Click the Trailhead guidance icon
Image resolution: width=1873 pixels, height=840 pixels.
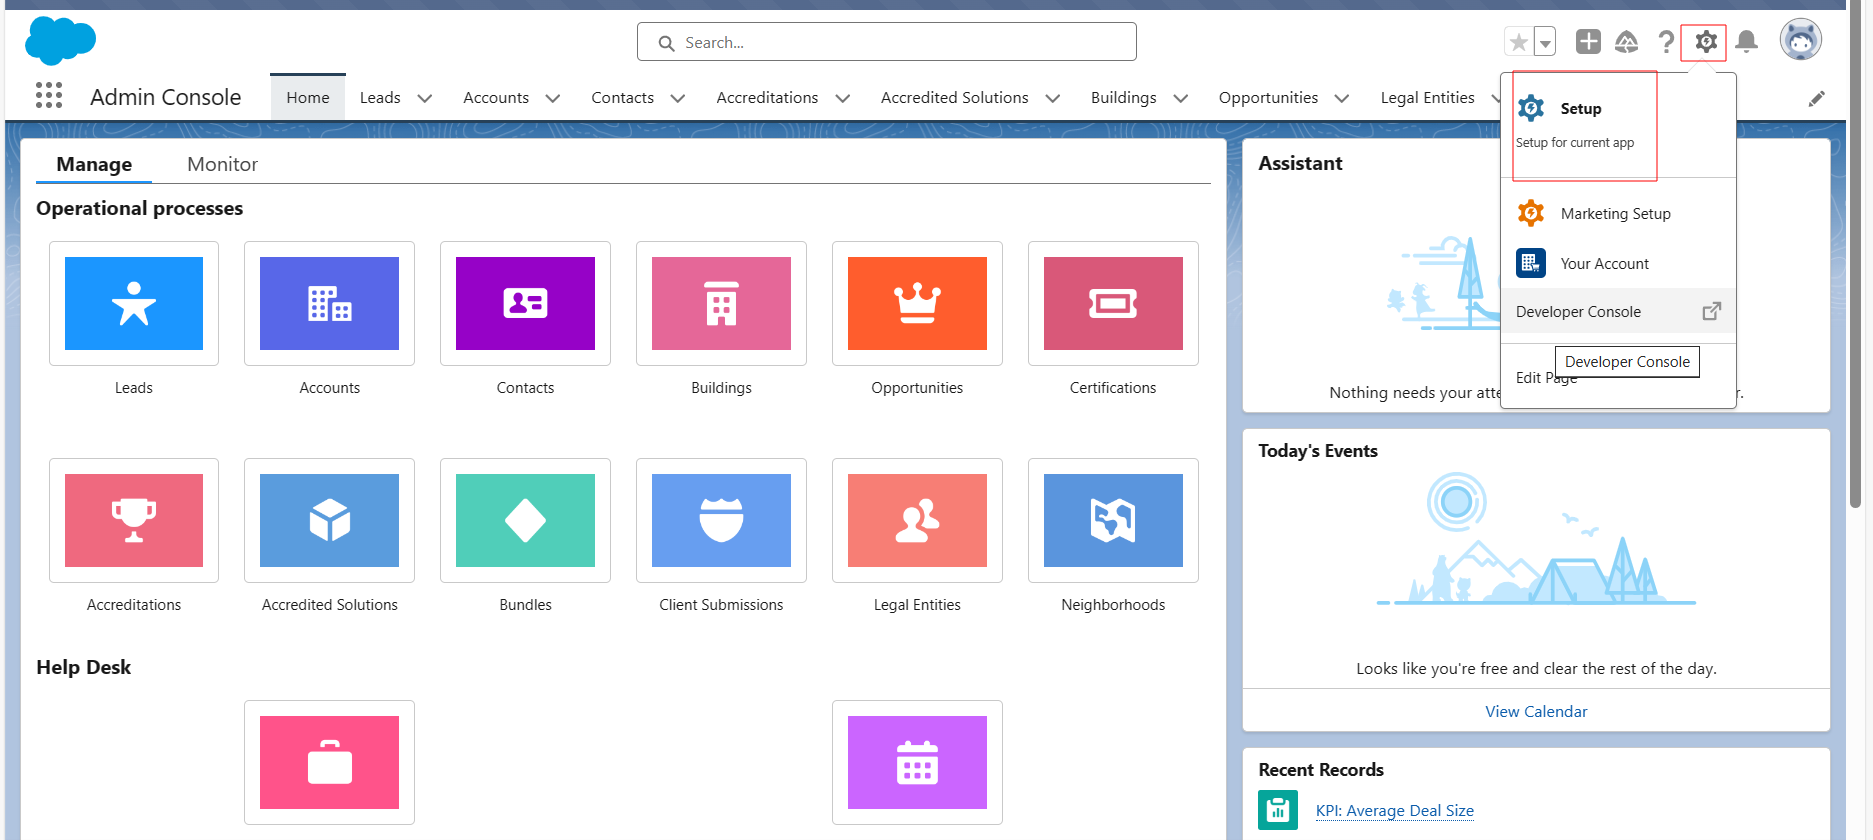click(1626, 42)
